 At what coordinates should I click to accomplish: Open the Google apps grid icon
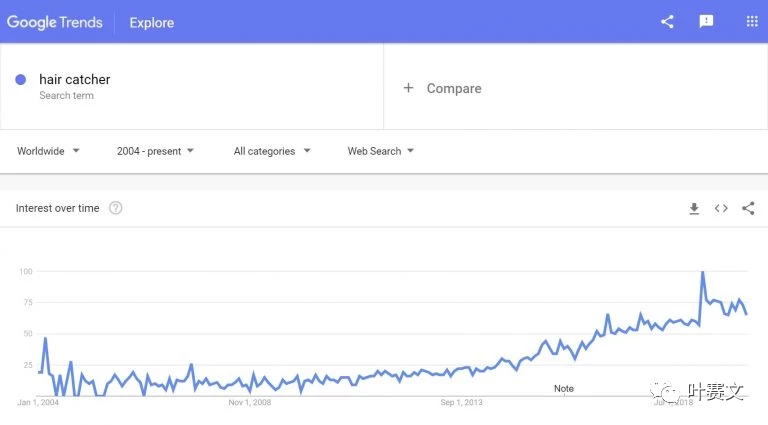click(x=752, y=22)
